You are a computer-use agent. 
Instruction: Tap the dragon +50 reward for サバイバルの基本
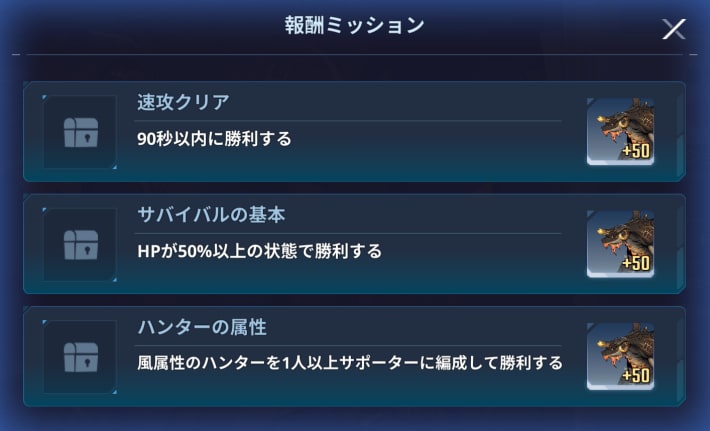(620, 244)
